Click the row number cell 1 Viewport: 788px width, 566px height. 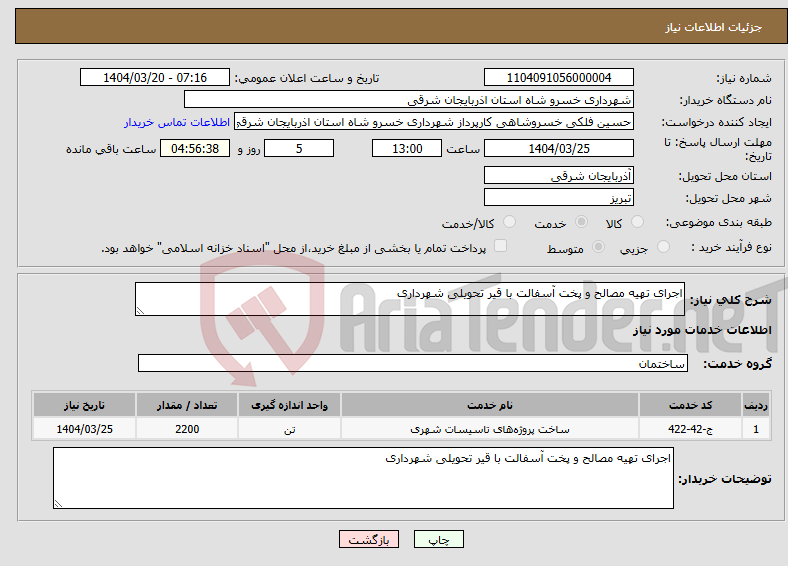point(756,429)
